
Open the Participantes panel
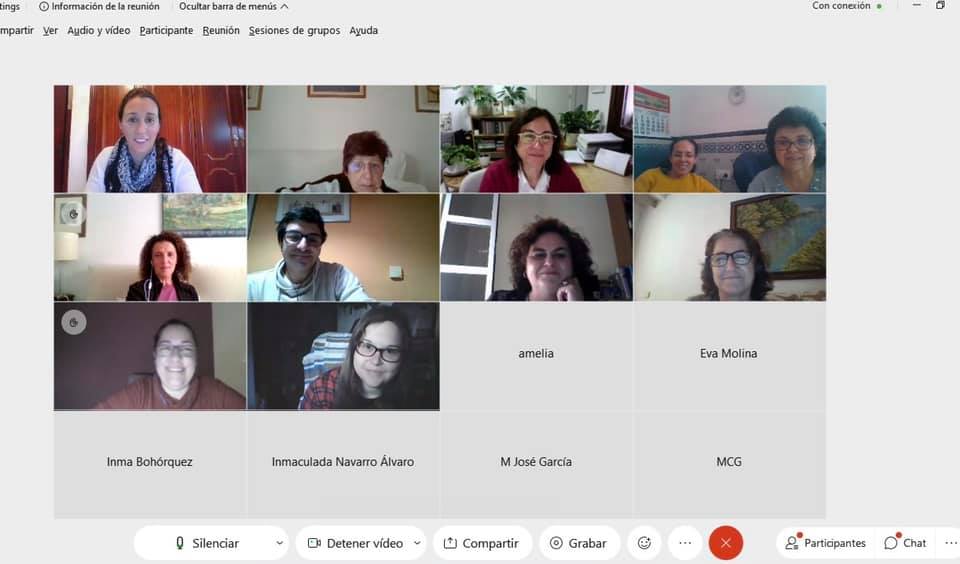825,543
